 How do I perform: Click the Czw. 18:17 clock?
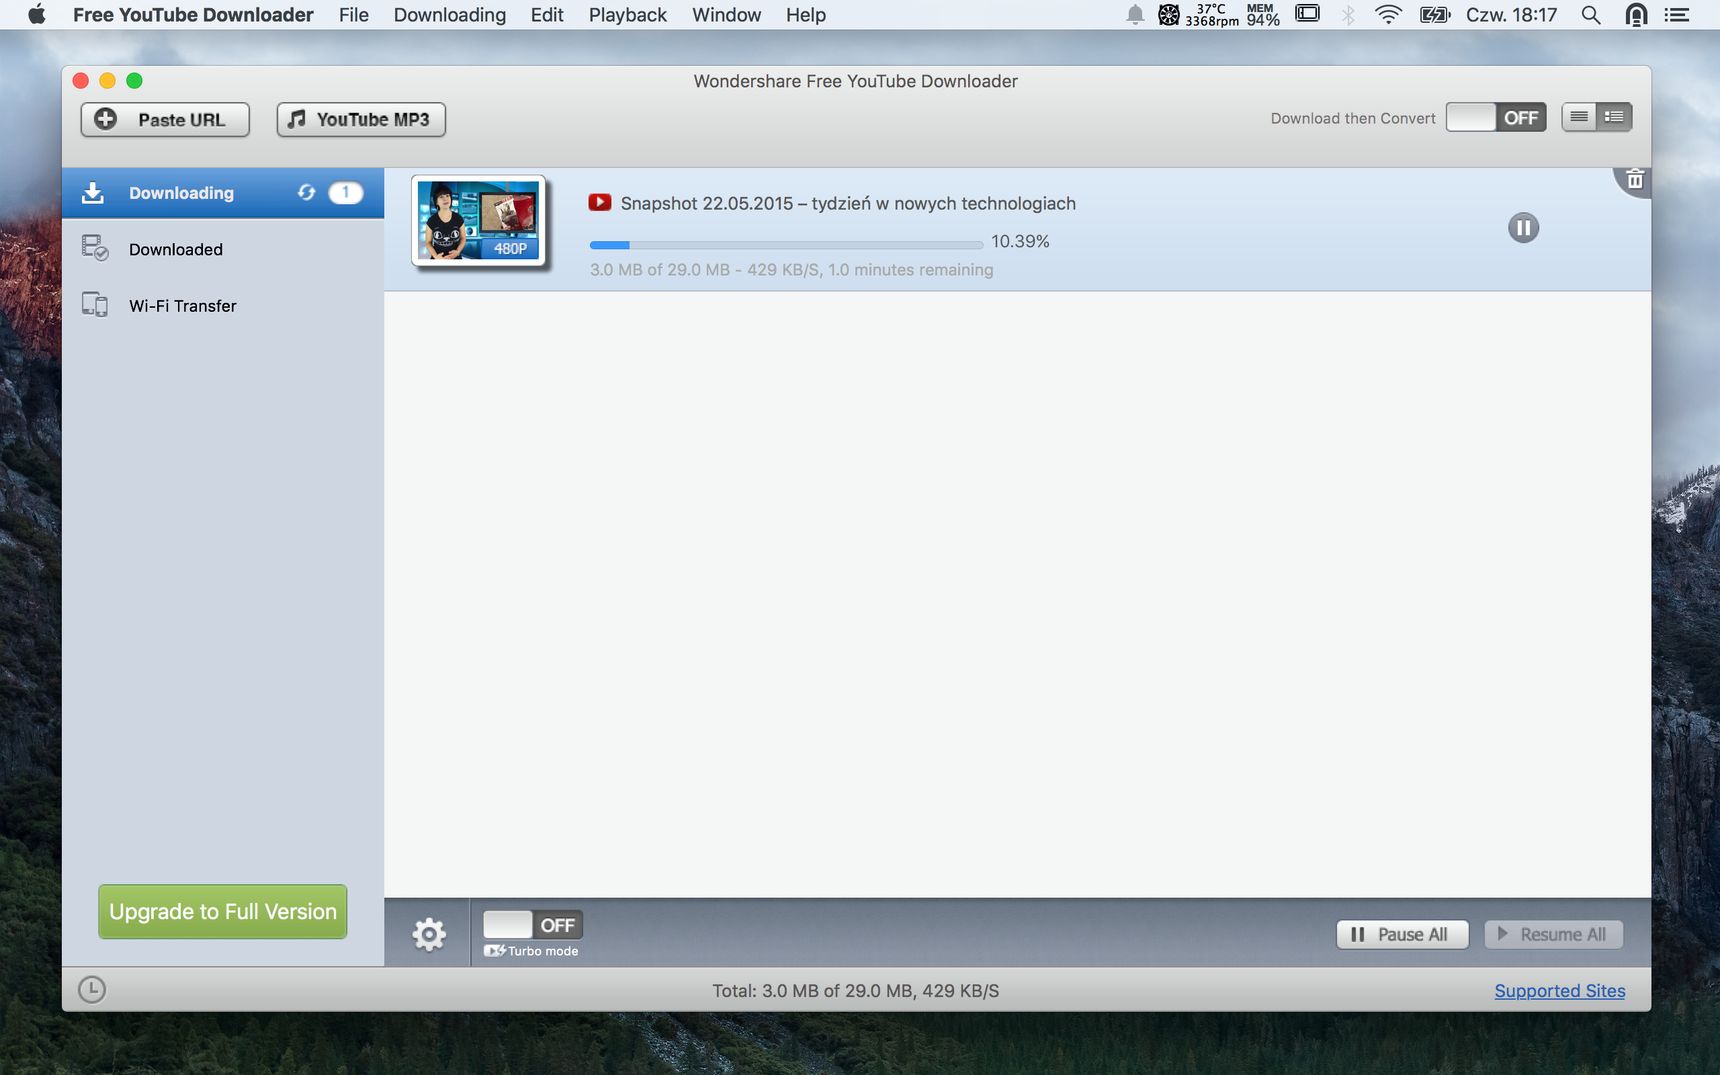[x=1512, y=15]
